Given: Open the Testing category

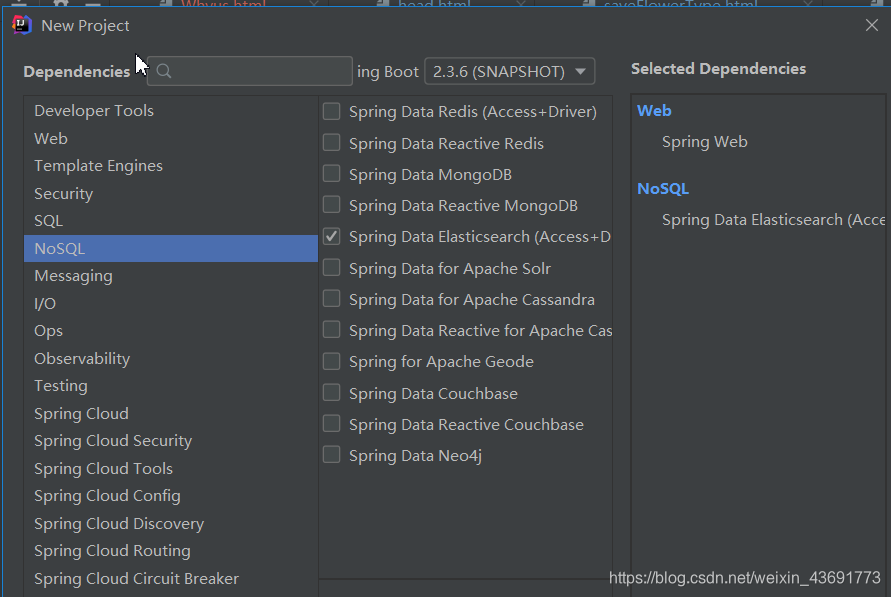Looking at the screenshot, I should [x=170, y=386].
